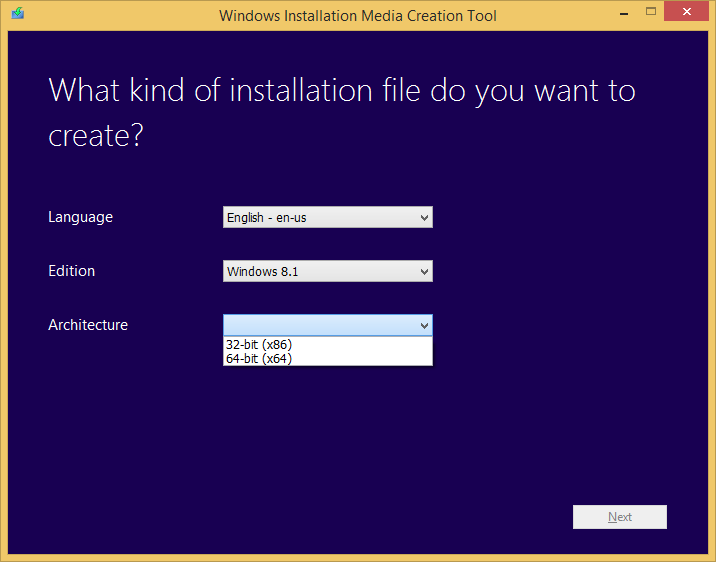
Task: Choose 64-bit (x64) from the Architecture list
Action: pos(259,359)
